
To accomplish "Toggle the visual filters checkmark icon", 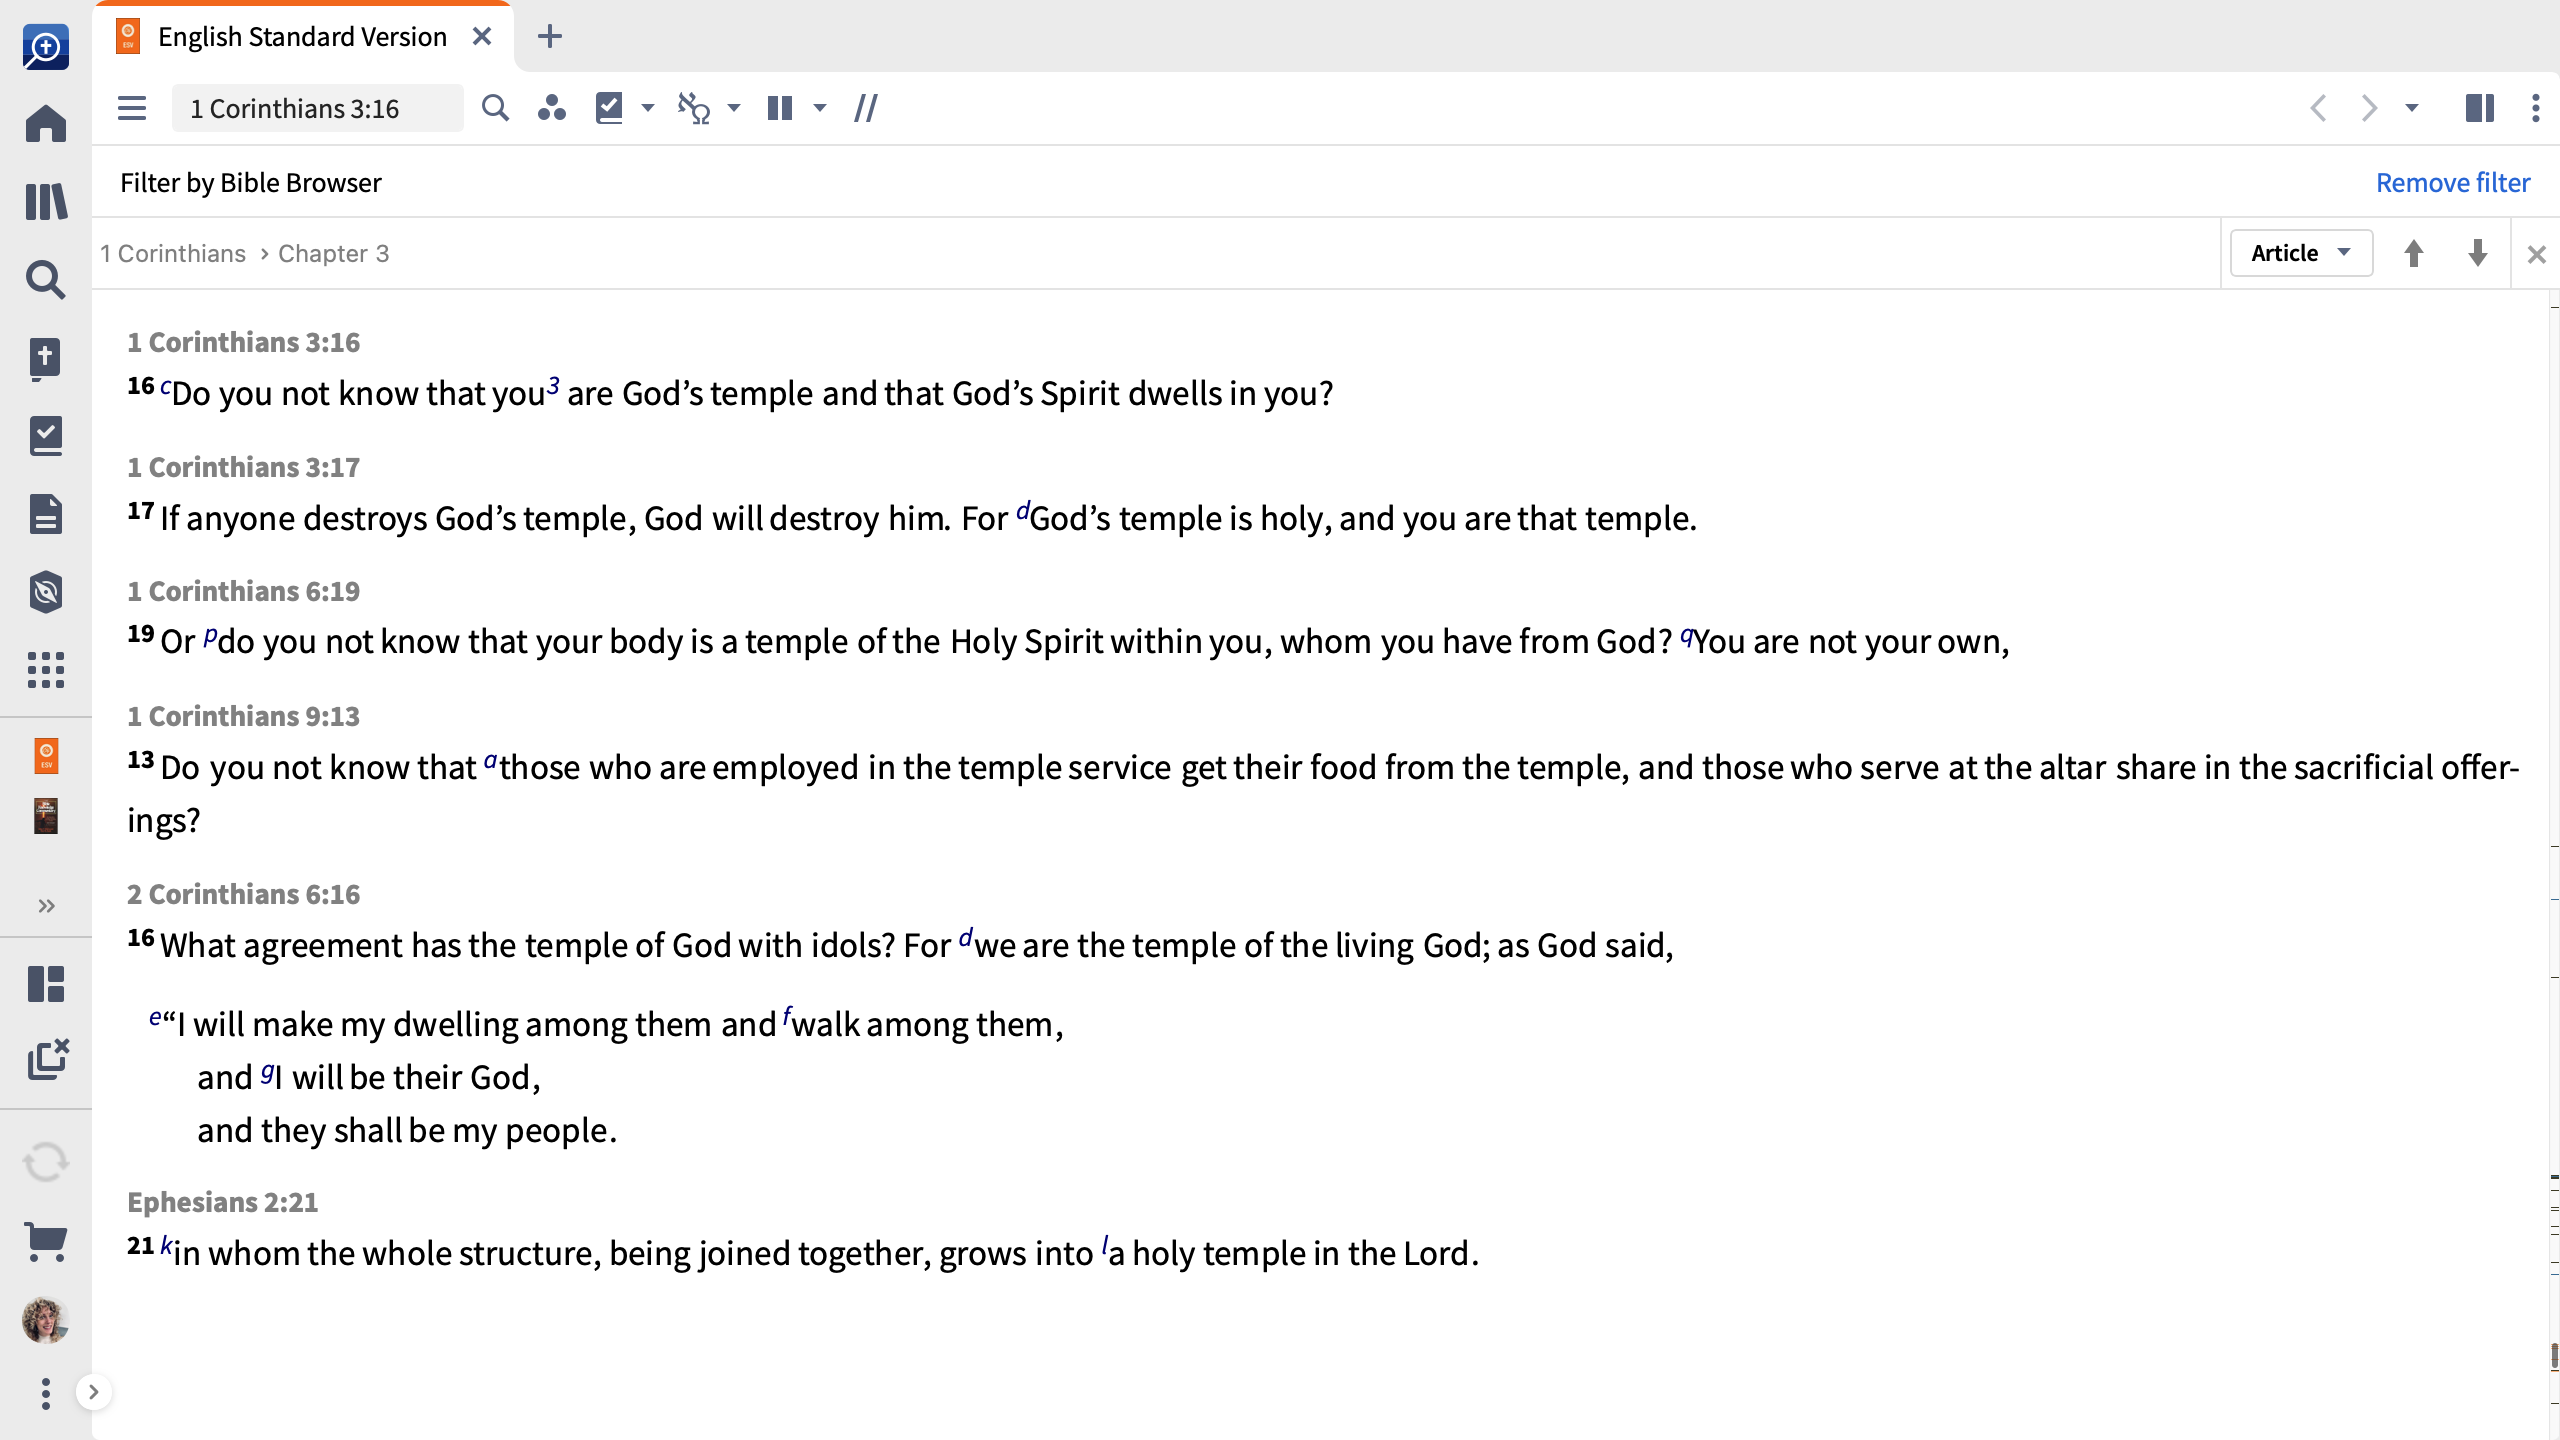I will coord(609,108).
